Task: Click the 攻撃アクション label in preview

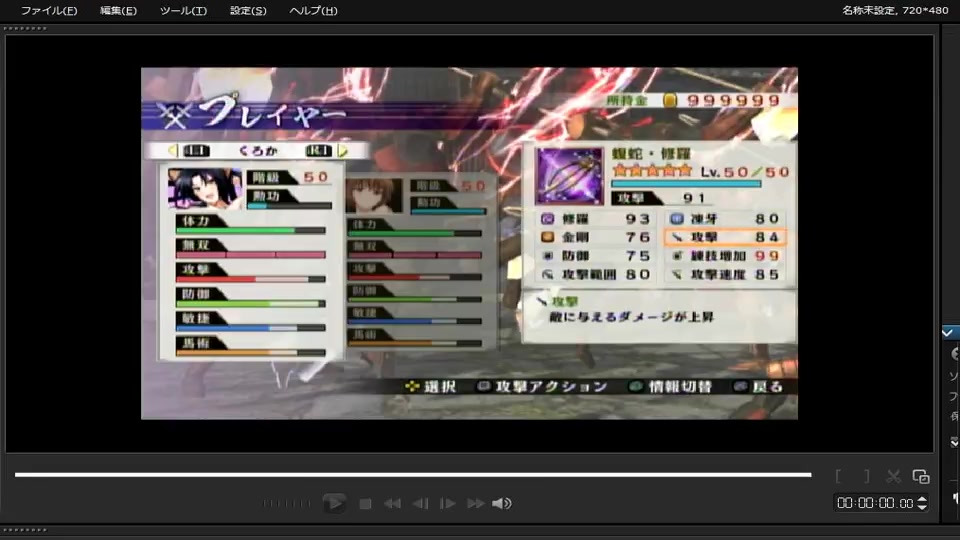Action: [x=551, y=387]
